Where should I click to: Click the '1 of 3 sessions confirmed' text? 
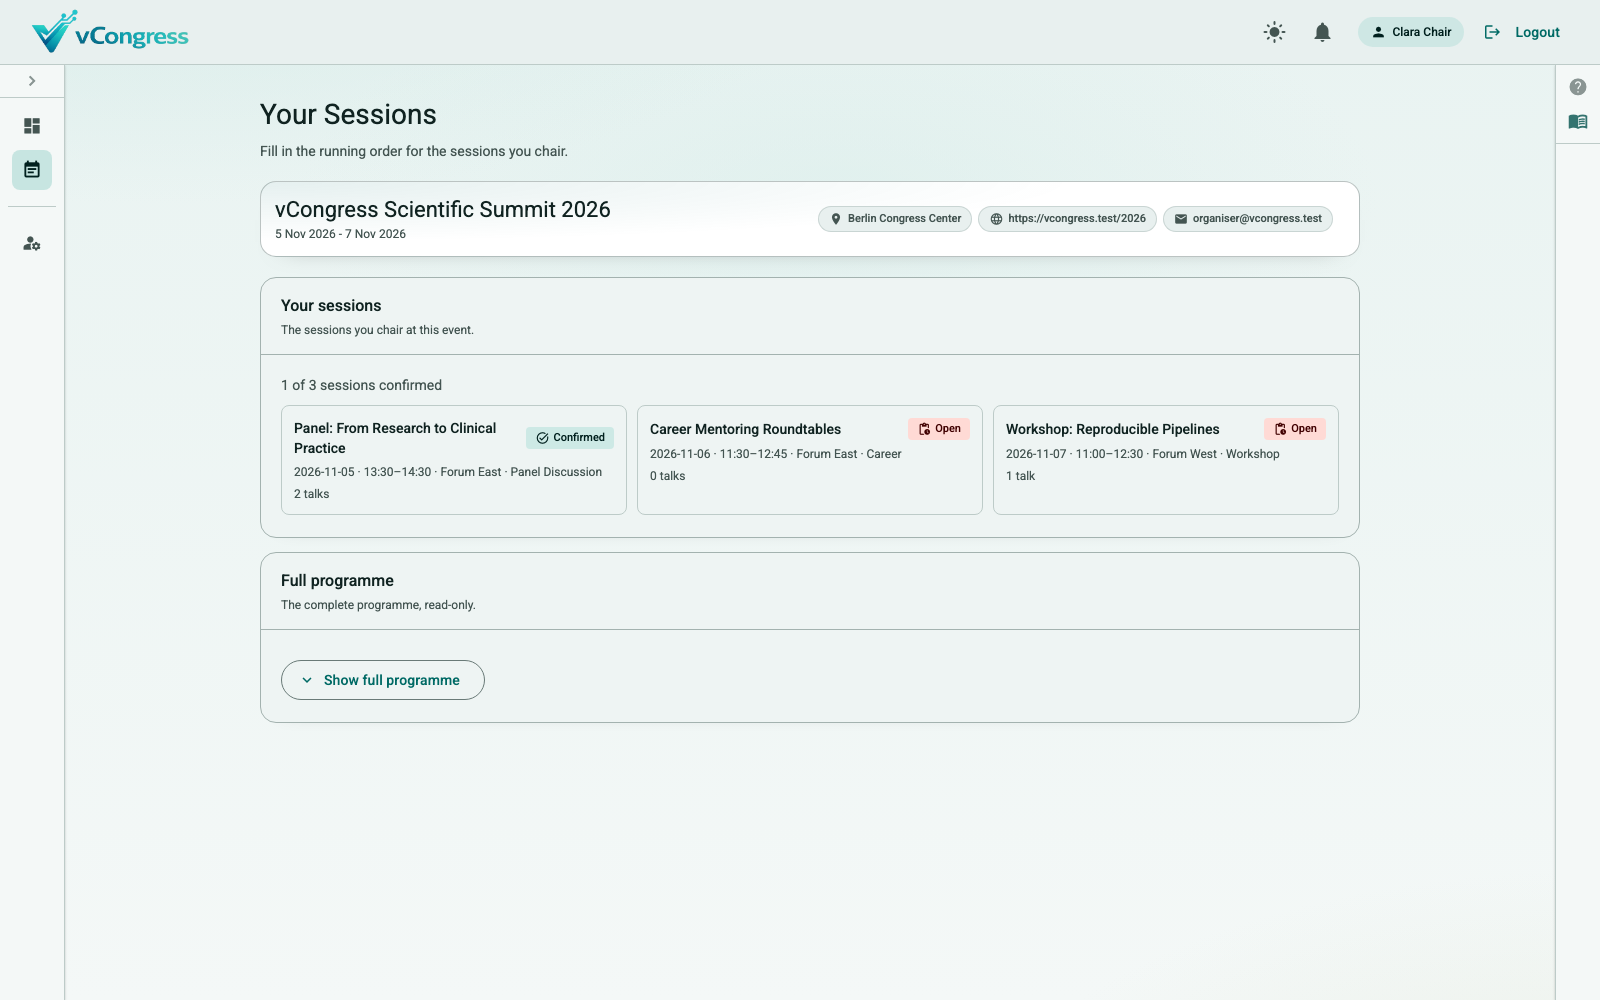tap(361, 385)
